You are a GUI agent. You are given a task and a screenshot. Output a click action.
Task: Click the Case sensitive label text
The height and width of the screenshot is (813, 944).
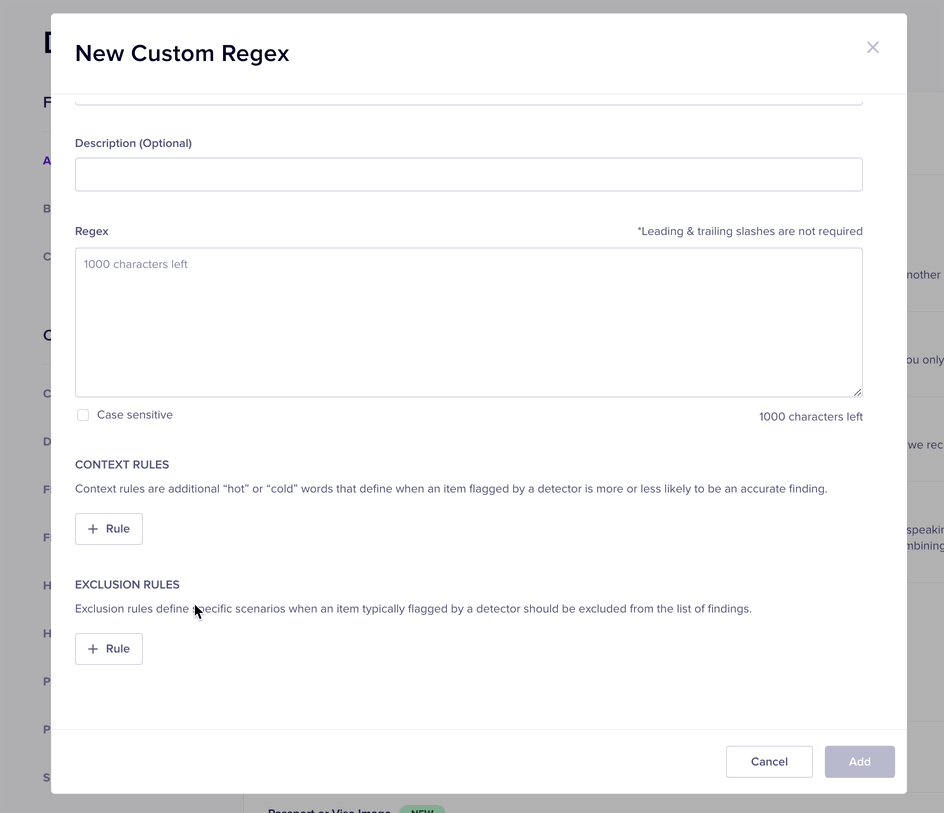pos(135,415)
